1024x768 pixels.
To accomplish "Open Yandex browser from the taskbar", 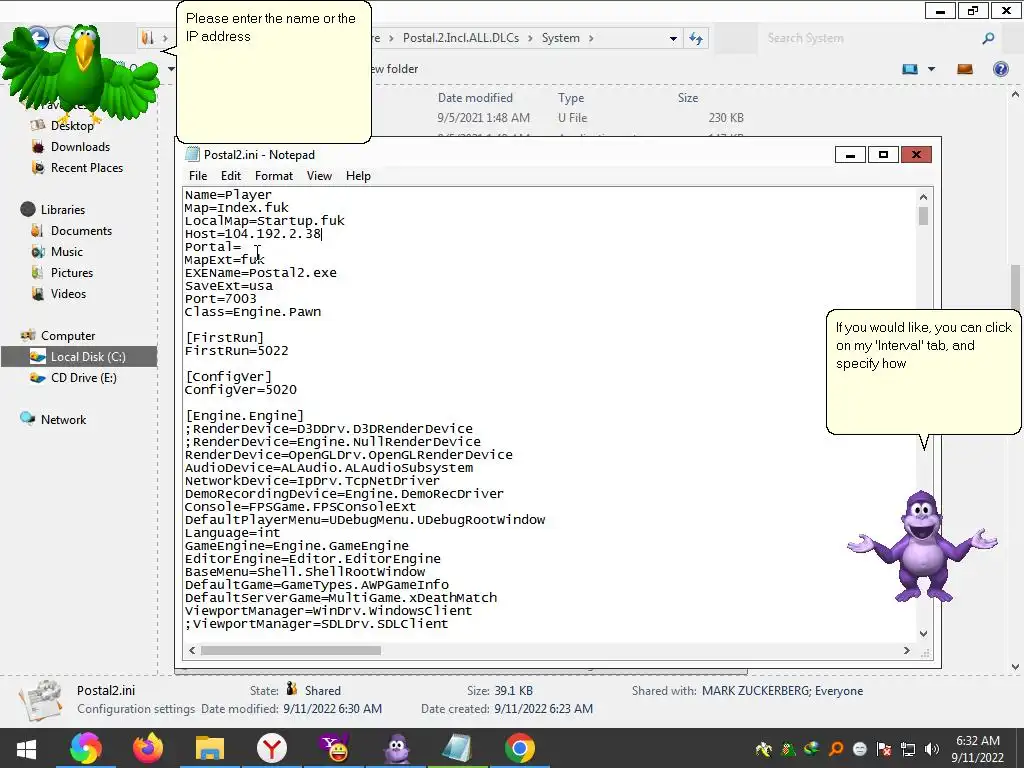I will pos(272,748).
